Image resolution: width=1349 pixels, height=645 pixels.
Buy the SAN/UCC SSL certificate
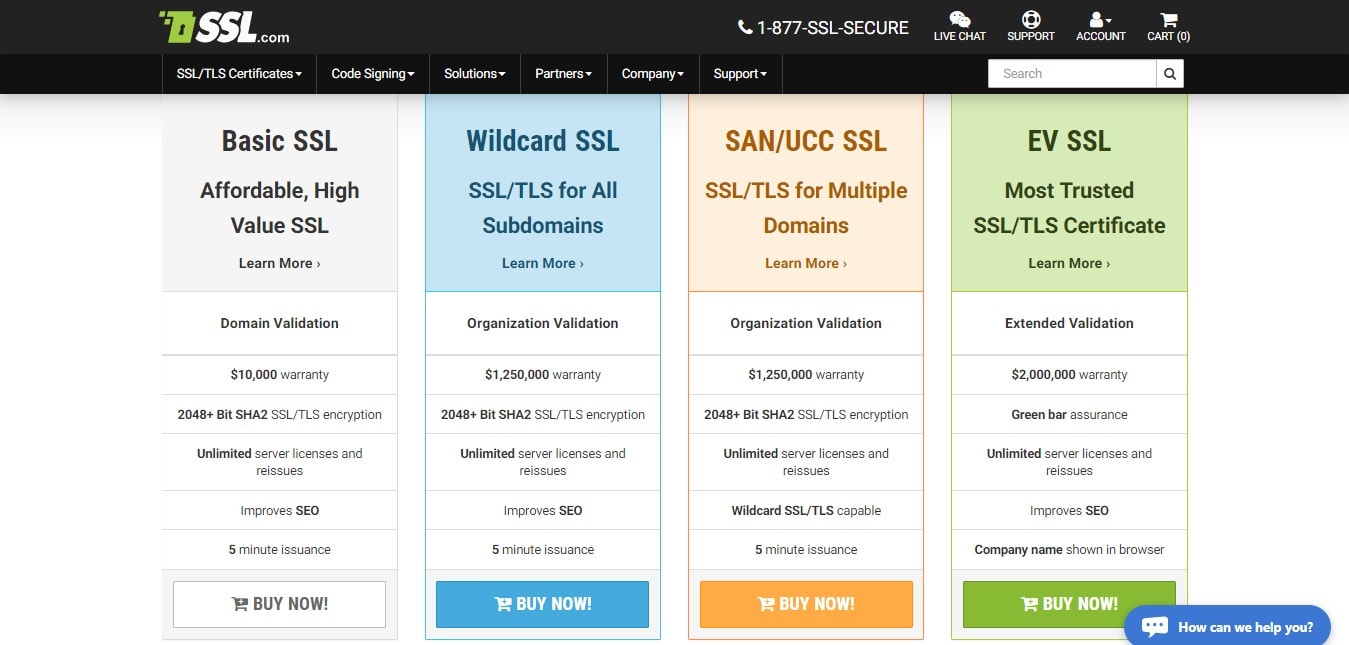coord(806,604)
